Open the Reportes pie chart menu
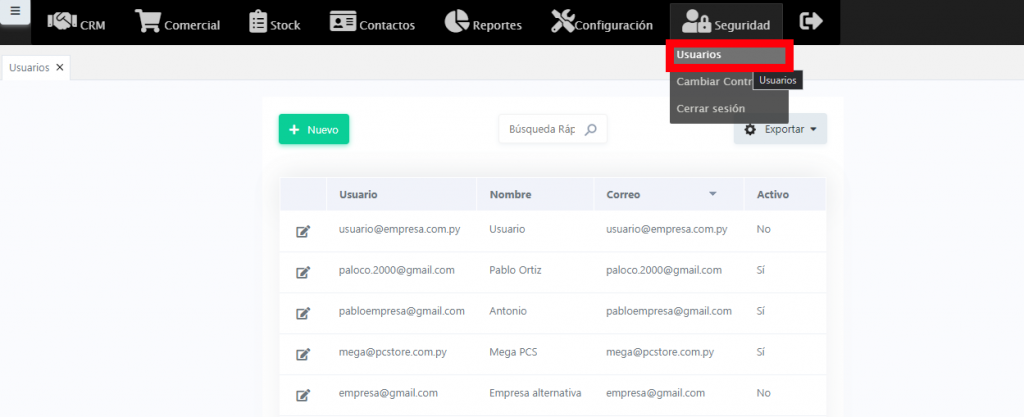The width and height of the screenshot is (1024, 417). (483, 23)
